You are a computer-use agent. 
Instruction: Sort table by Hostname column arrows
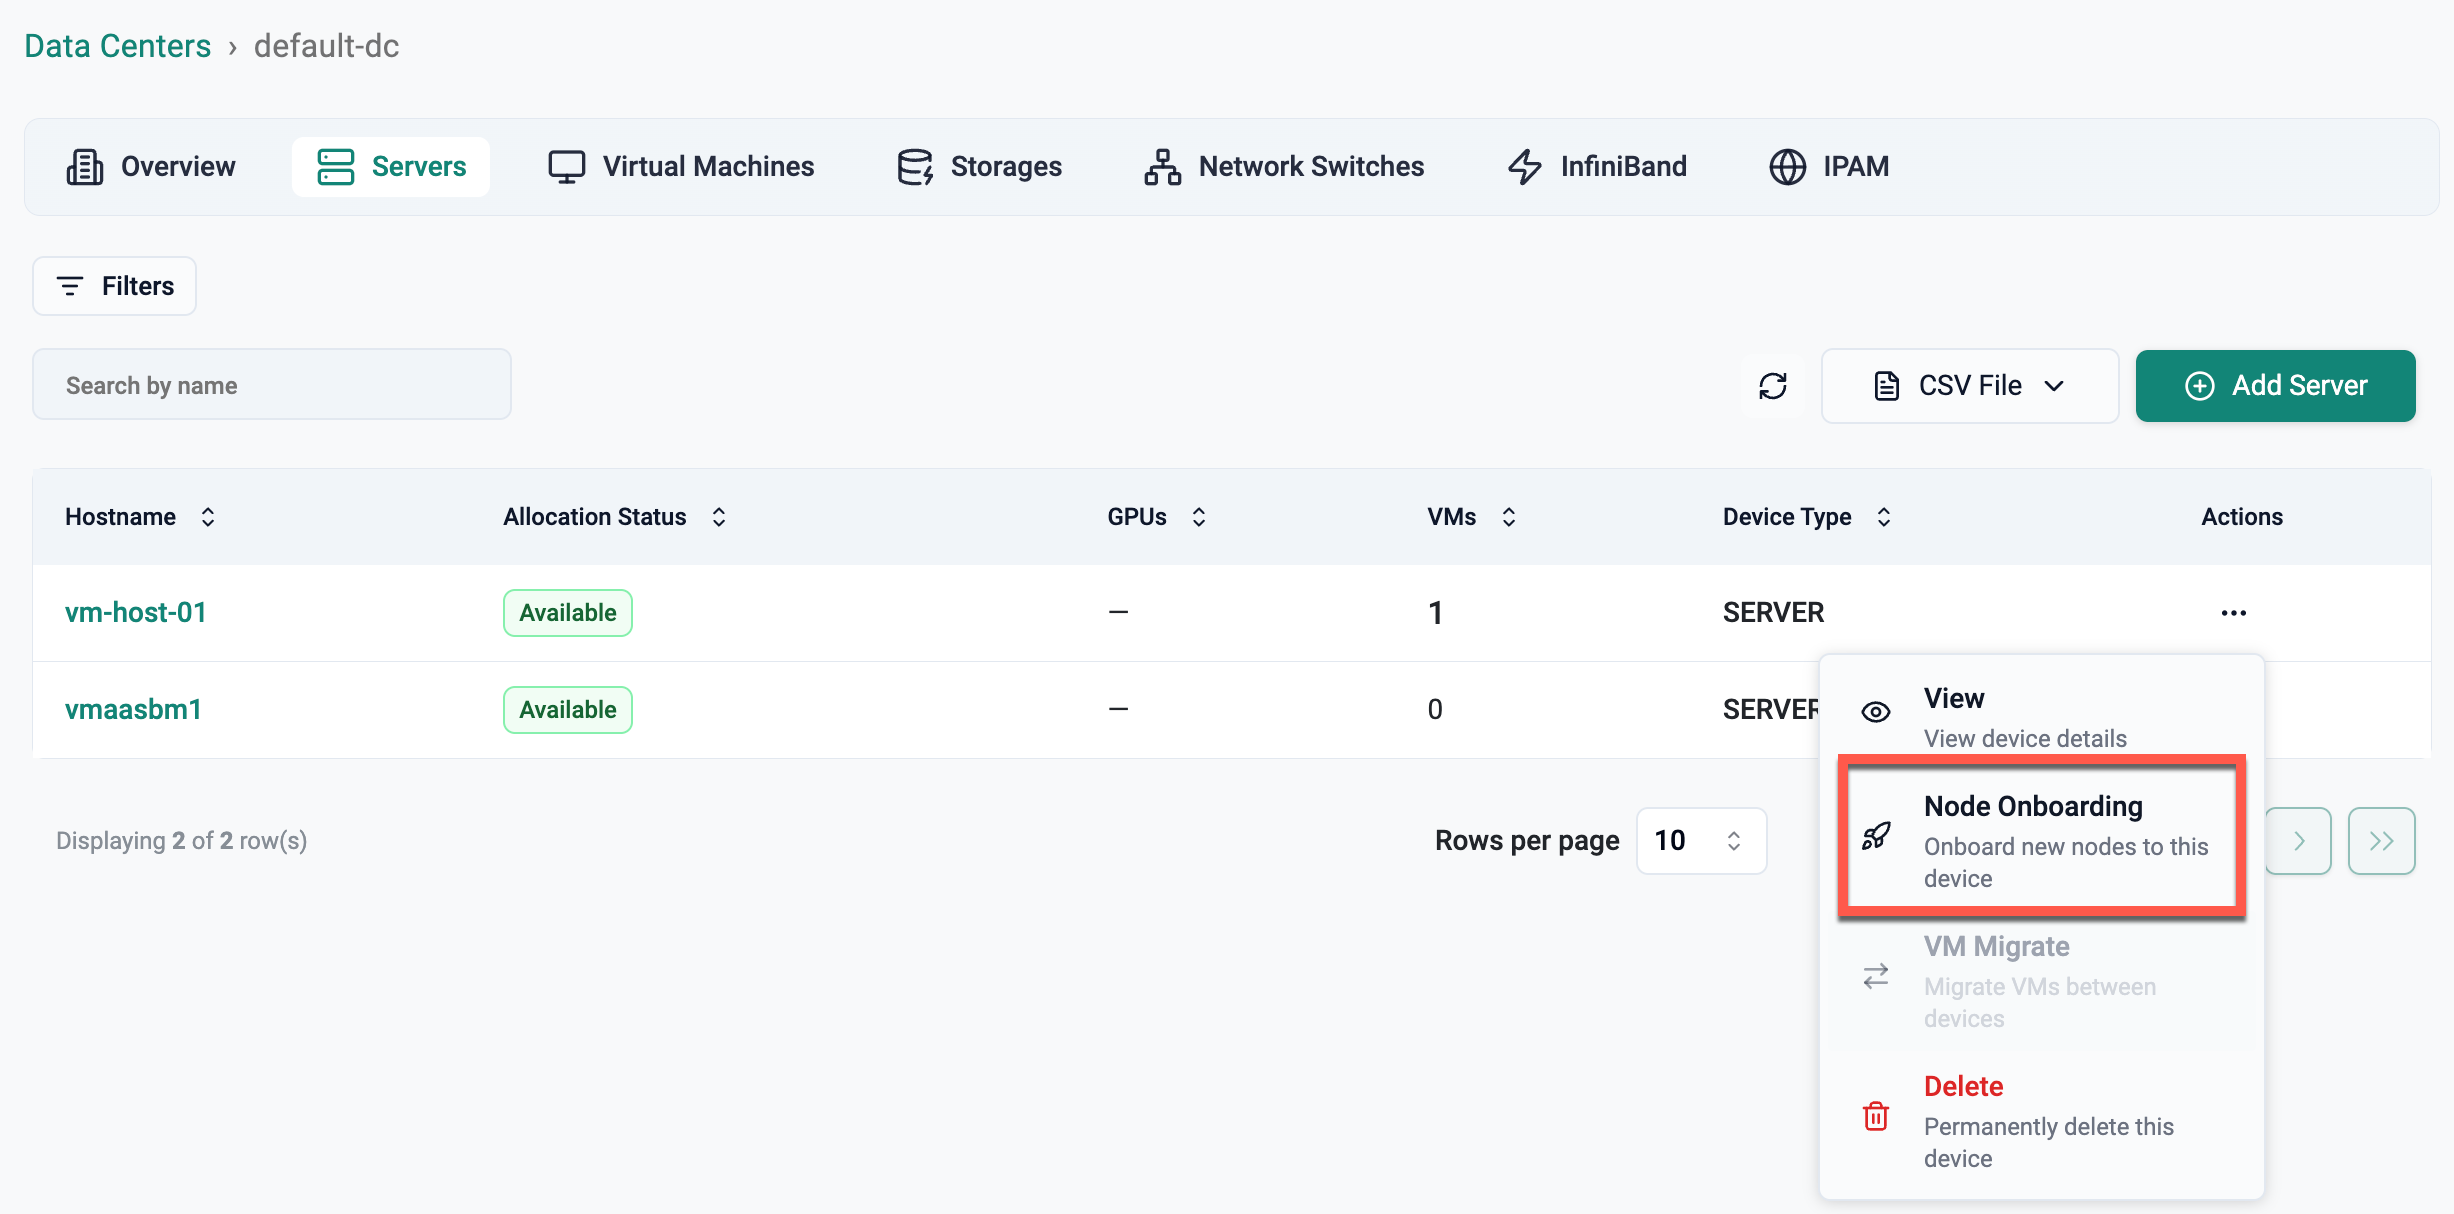coord(208,517)
